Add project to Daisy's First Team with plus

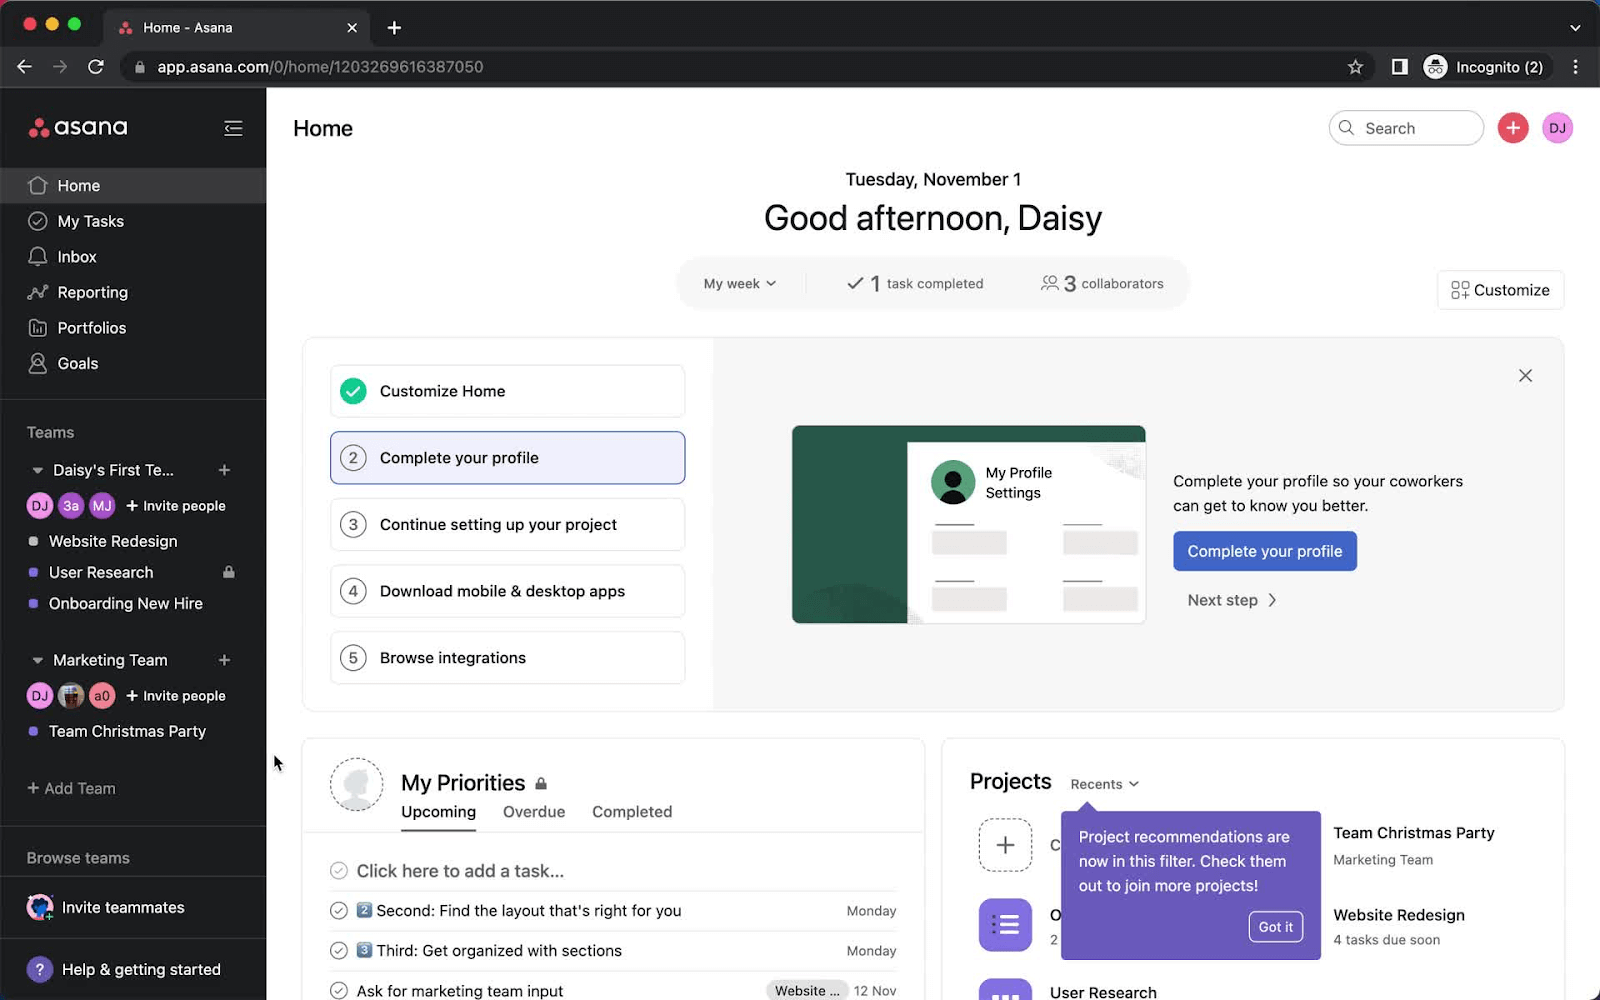click(x=224, y=470)
